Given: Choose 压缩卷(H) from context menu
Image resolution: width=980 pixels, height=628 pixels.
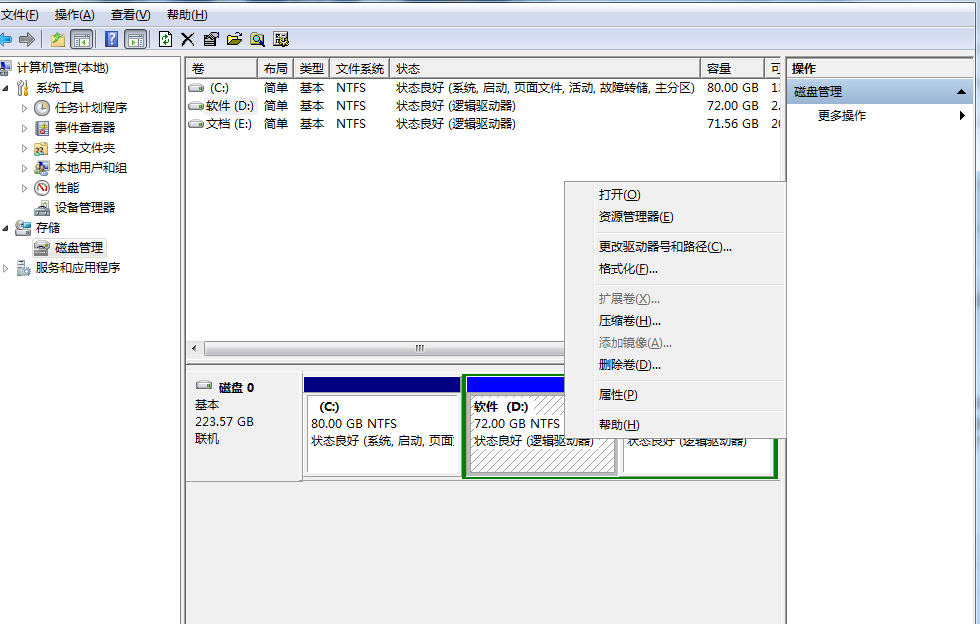Looking at the screenshot, I should click(674, 321).
